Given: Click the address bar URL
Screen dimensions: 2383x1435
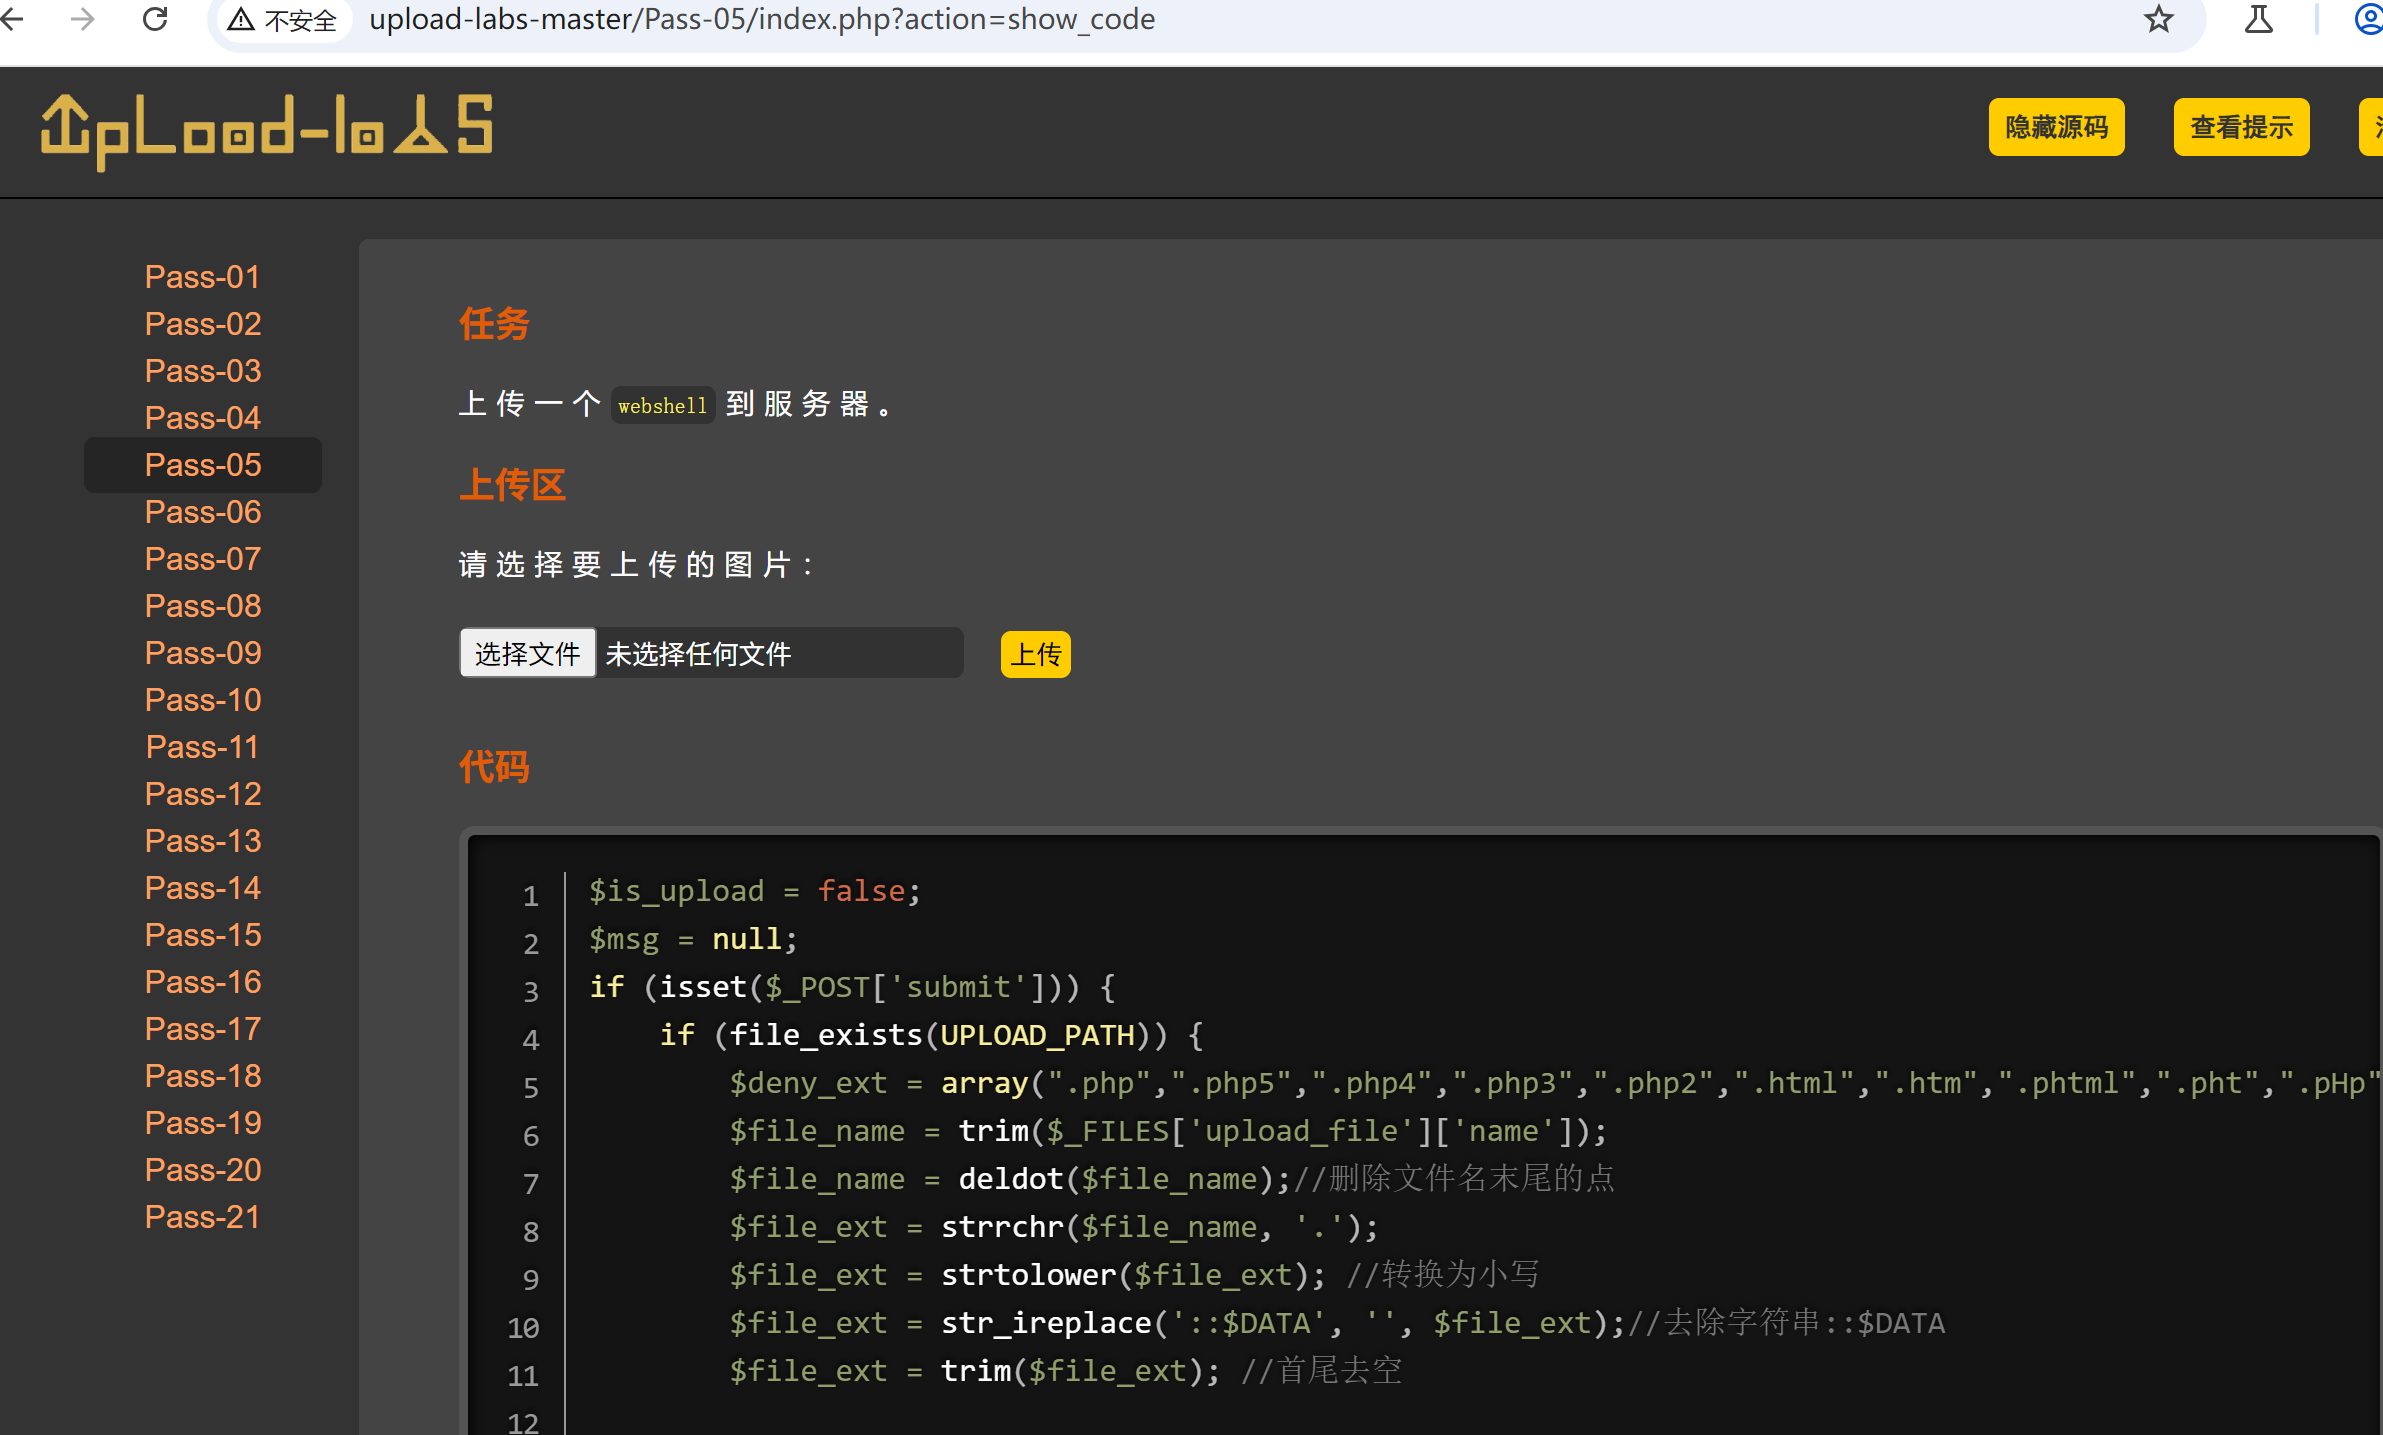Looking at the screenshot, I should click(762, 19).
